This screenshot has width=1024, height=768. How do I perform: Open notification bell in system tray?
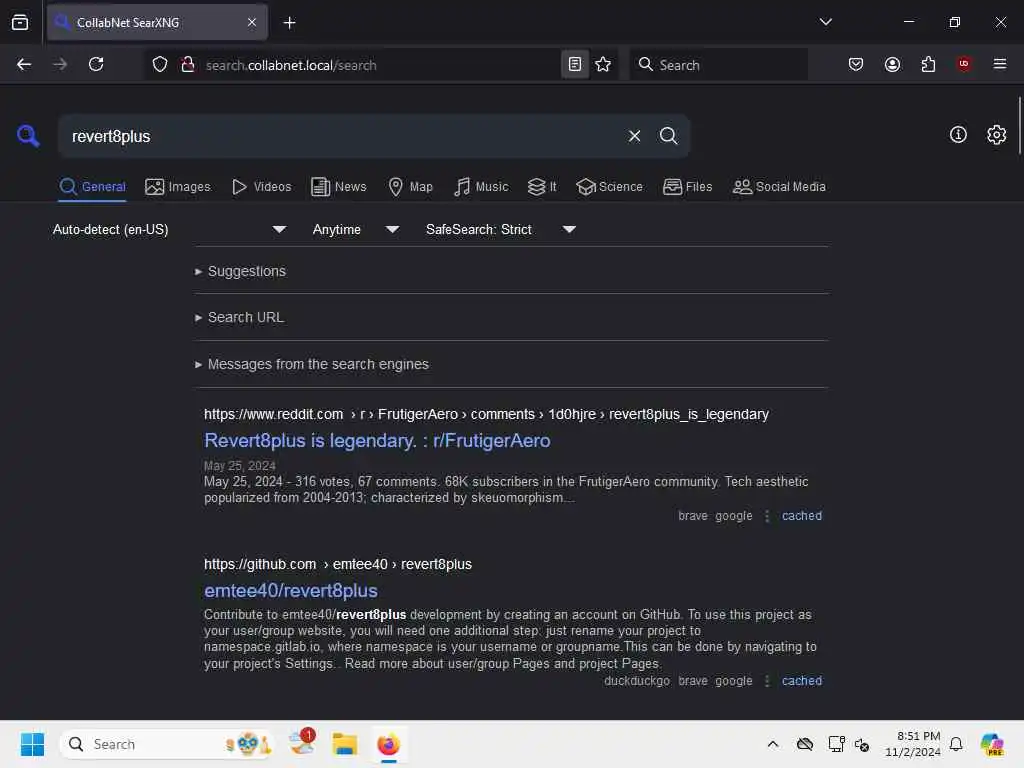pos(955,744)
